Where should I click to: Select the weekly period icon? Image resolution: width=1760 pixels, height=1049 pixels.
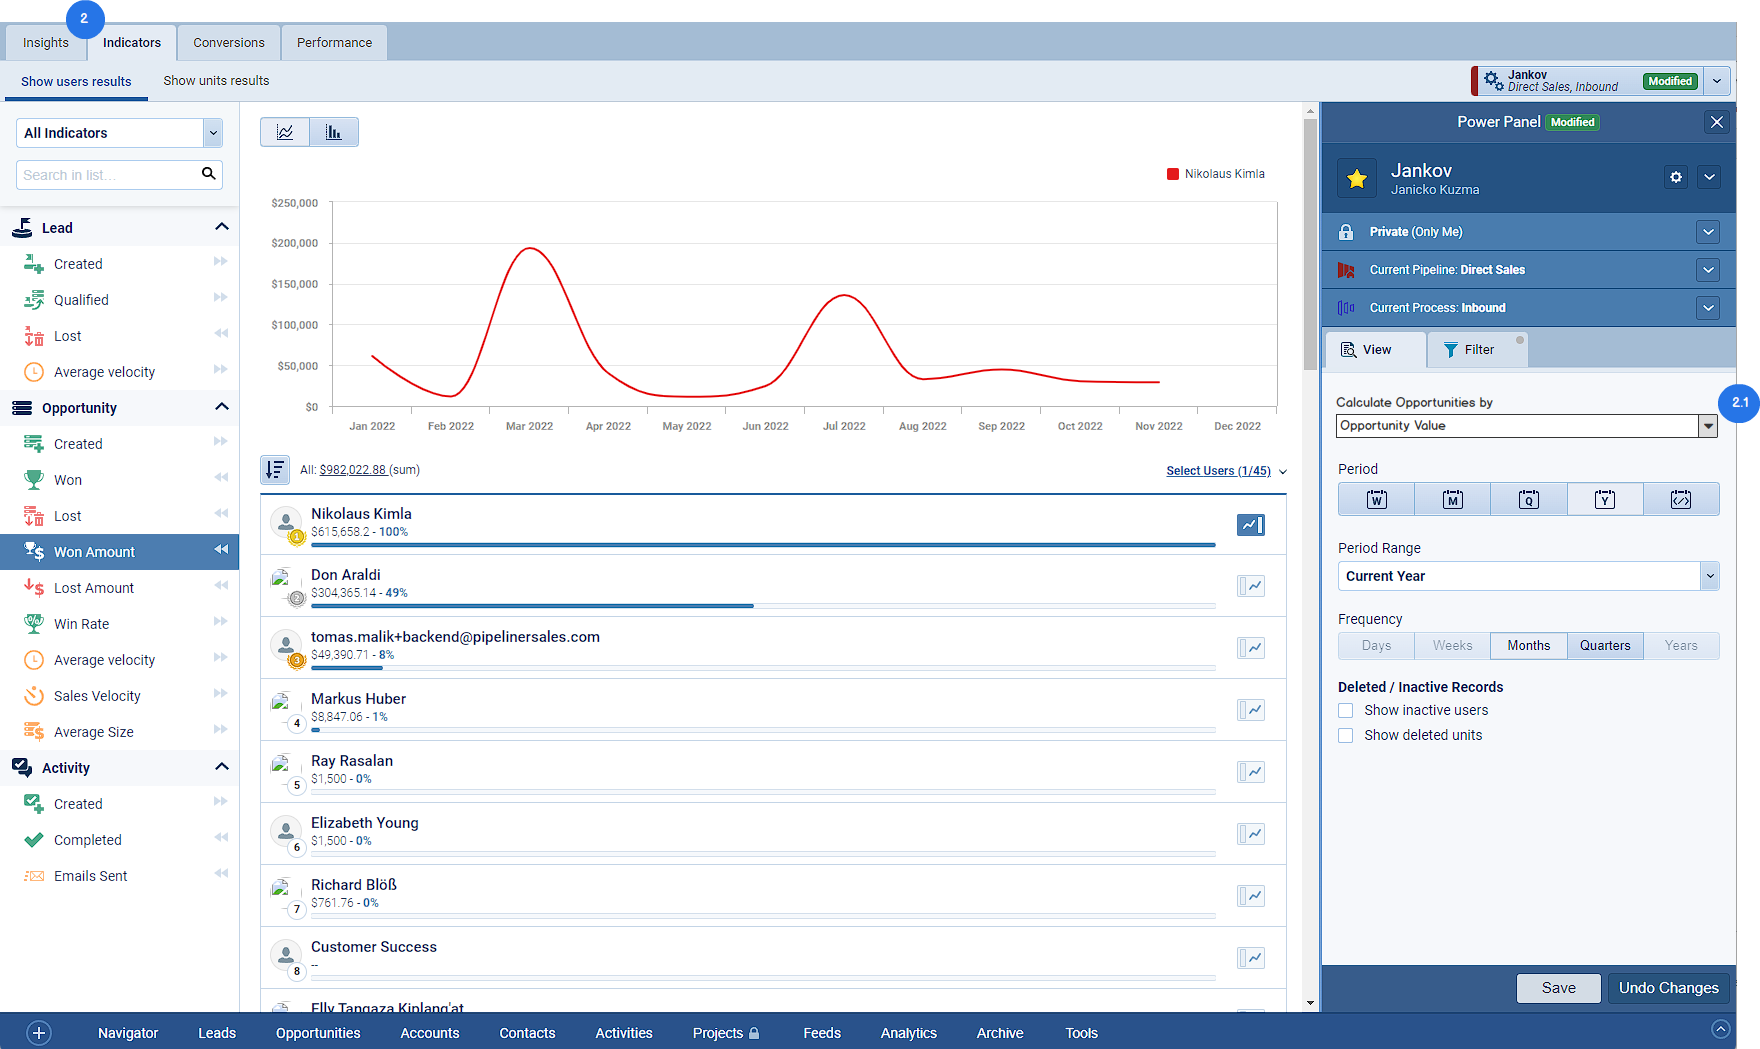(x=1376, y=499)
